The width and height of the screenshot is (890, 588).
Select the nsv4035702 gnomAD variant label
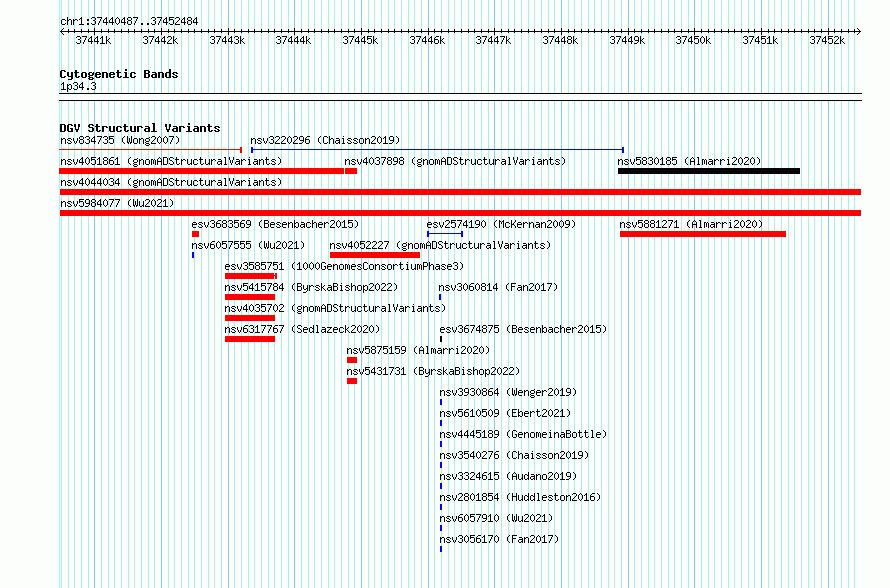(x=335, y=308)
